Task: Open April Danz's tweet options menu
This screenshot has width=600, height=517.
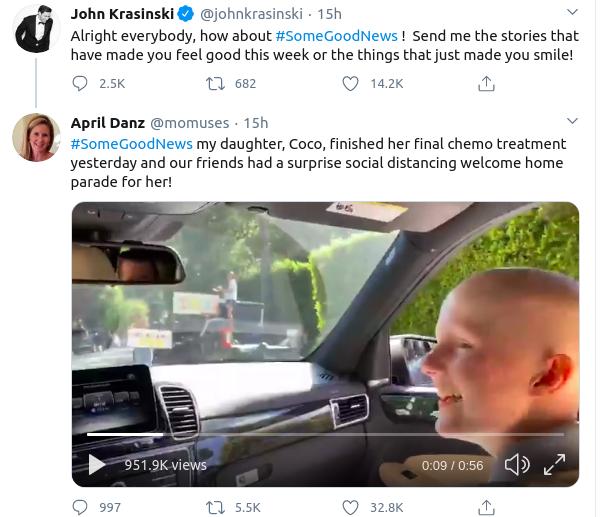Action: (571, 122)
